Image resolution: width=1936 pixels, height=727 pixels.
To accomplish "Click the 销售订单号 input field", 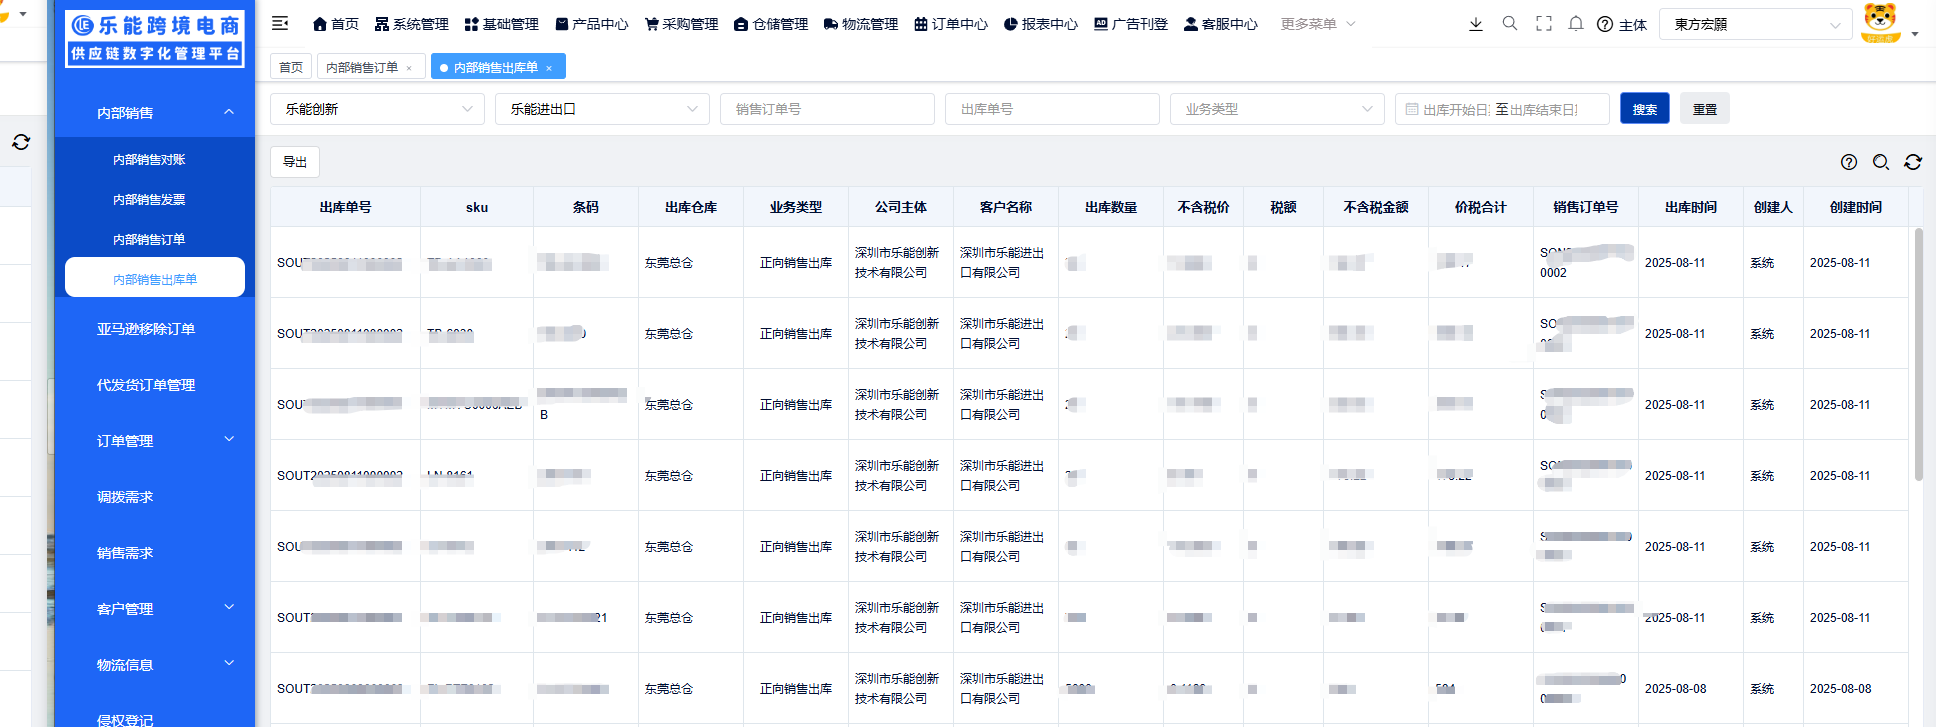I will click(x=827, y=109).
